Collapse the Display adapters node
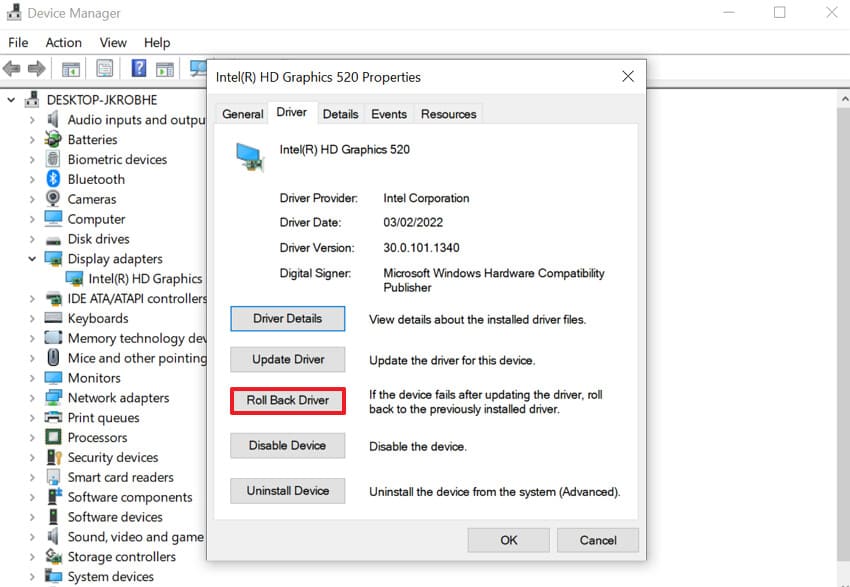 click(32, 259)
